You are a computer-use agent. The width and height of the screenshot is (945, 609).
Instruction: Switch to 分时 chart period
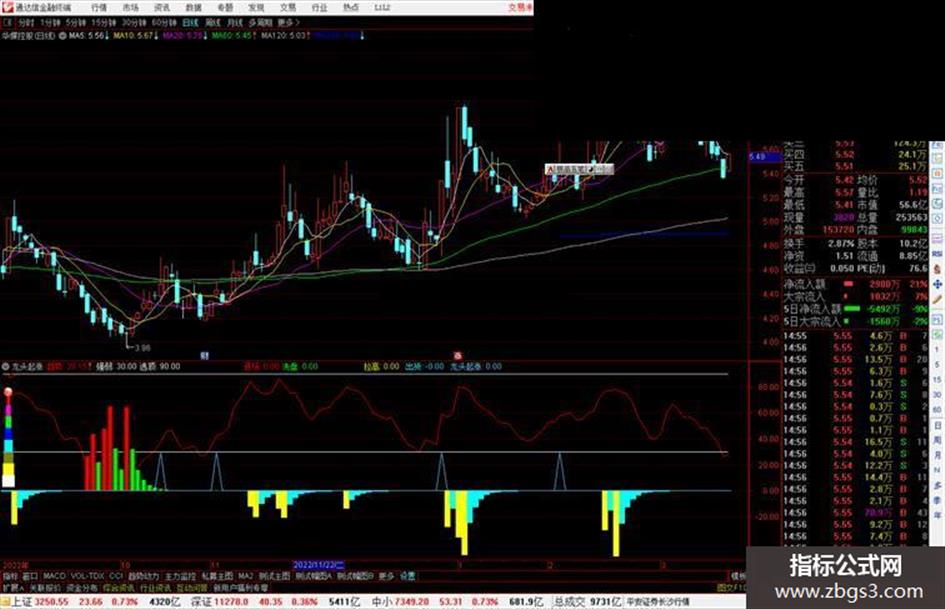pyautogui.click(x=26, y=23)
